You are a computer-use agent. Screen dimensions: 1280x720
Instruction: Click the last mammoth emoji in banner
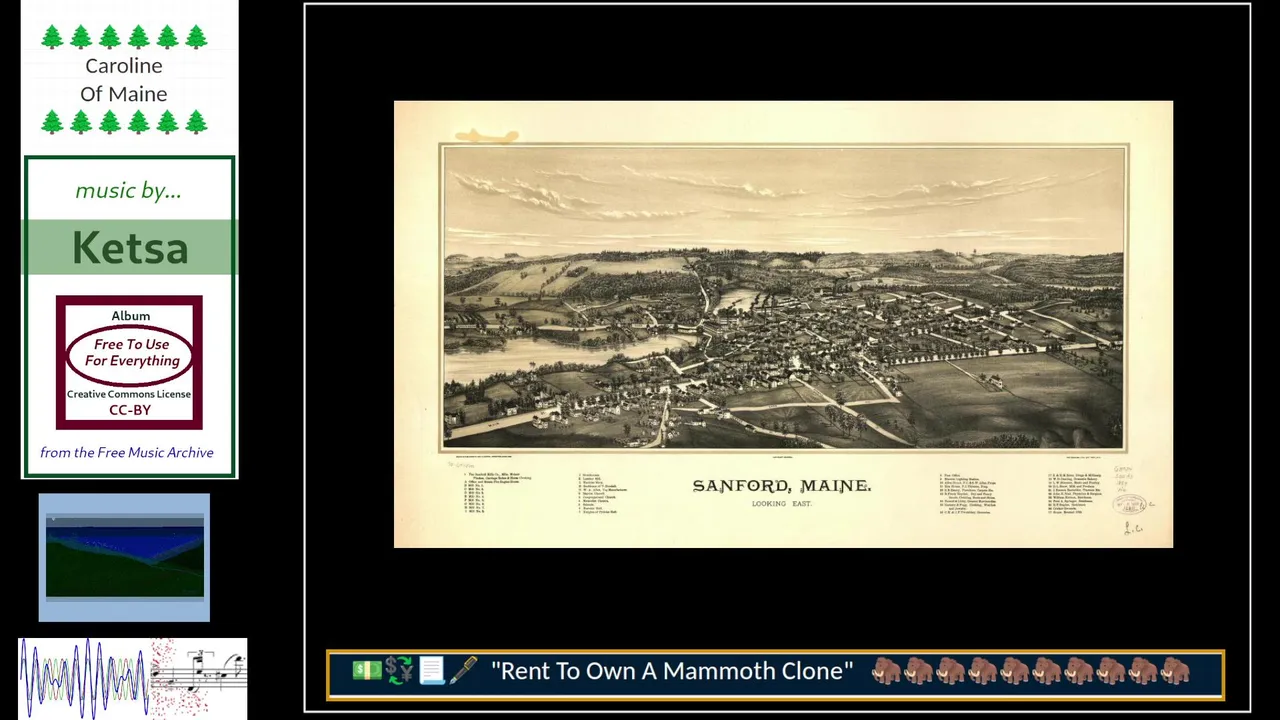[x=1175, y=671]
